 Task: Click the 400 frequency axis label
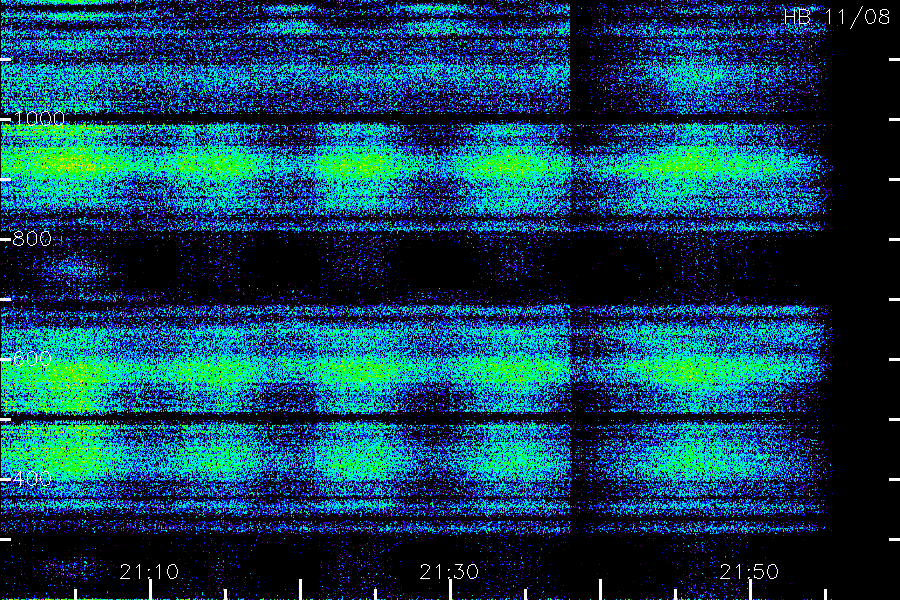pos(32,479)
